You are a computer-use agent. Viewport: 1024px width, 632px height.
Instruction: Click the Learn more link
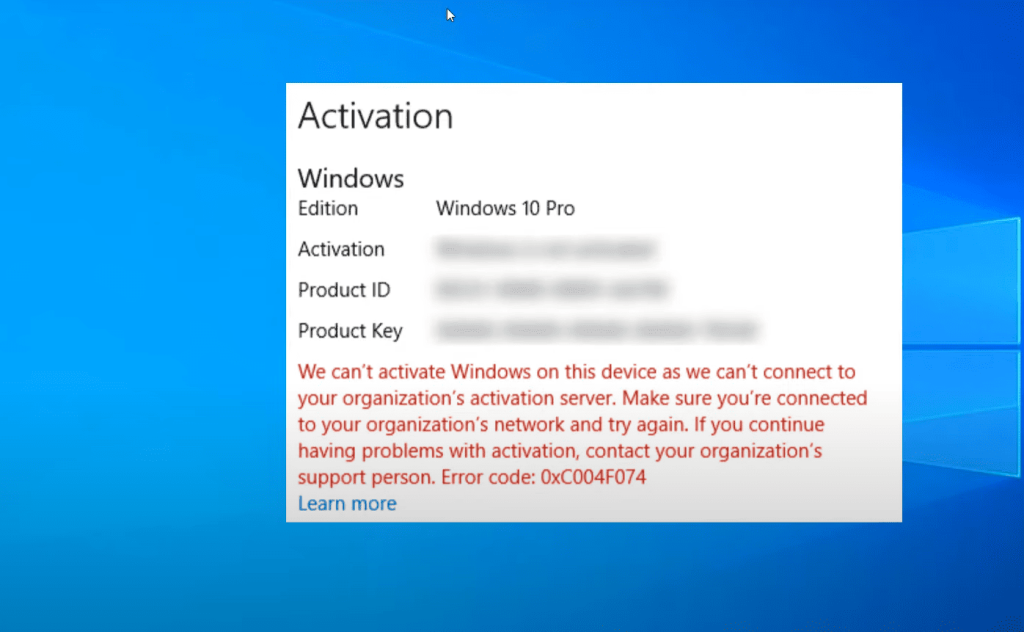(x=346, y=504)
